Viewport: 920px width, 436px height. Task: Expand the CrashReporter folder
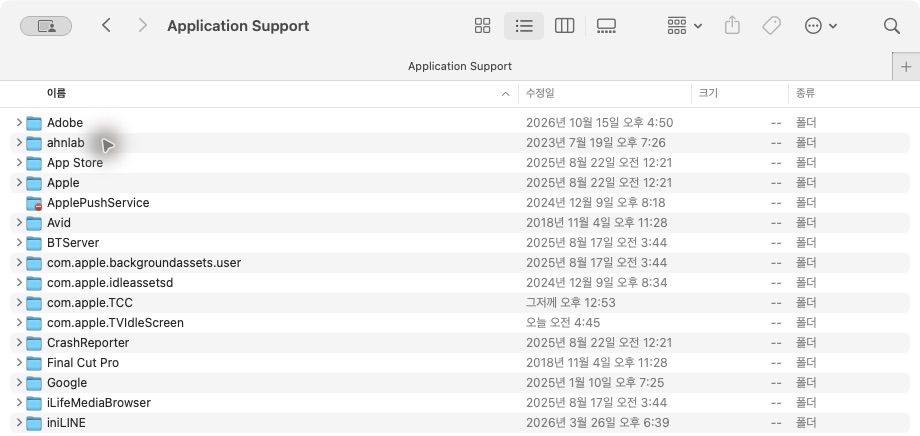coord(19,343)
